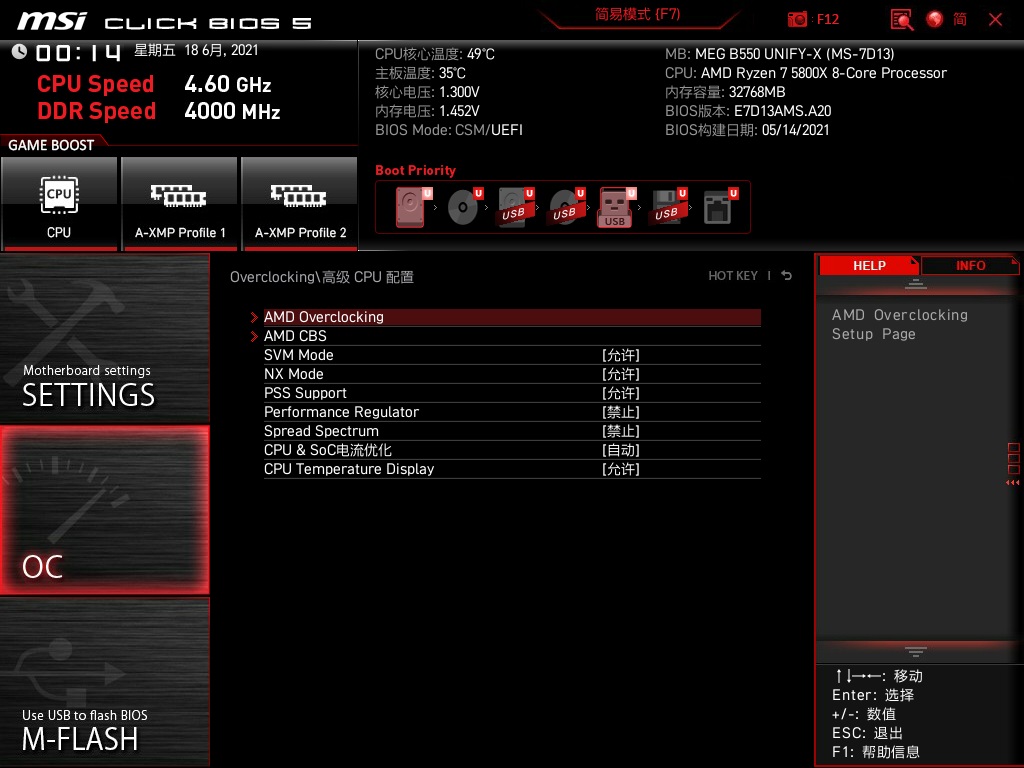Open M-FLASH to flash BIOS

pyautogui.click(x=104, y=682)
